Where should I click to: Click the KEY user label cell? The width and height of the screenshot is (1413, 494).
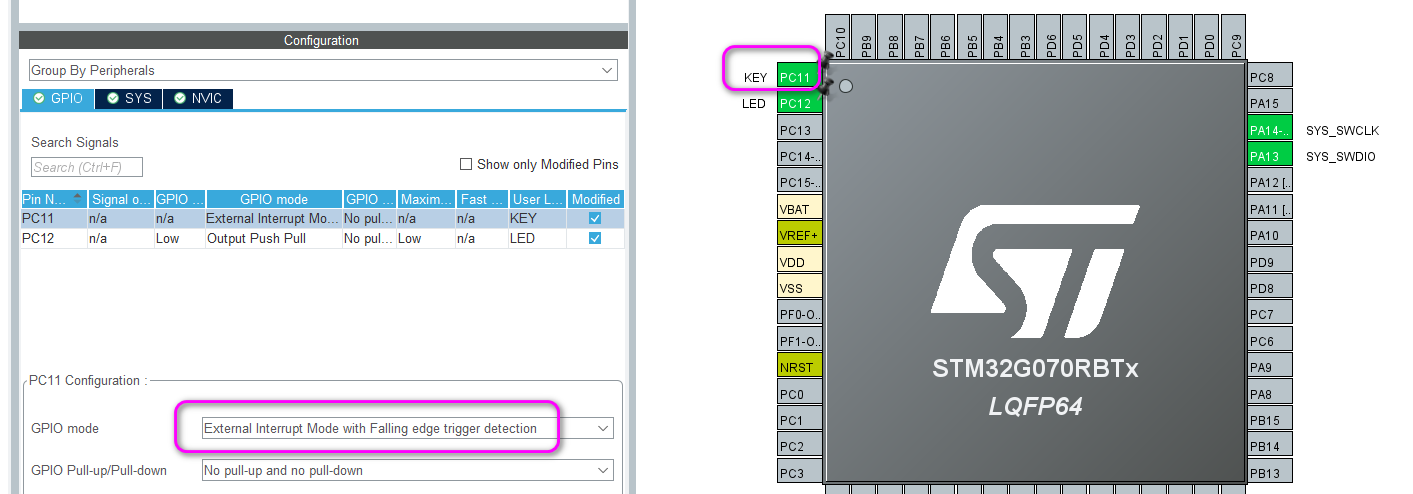coord(537,218)
